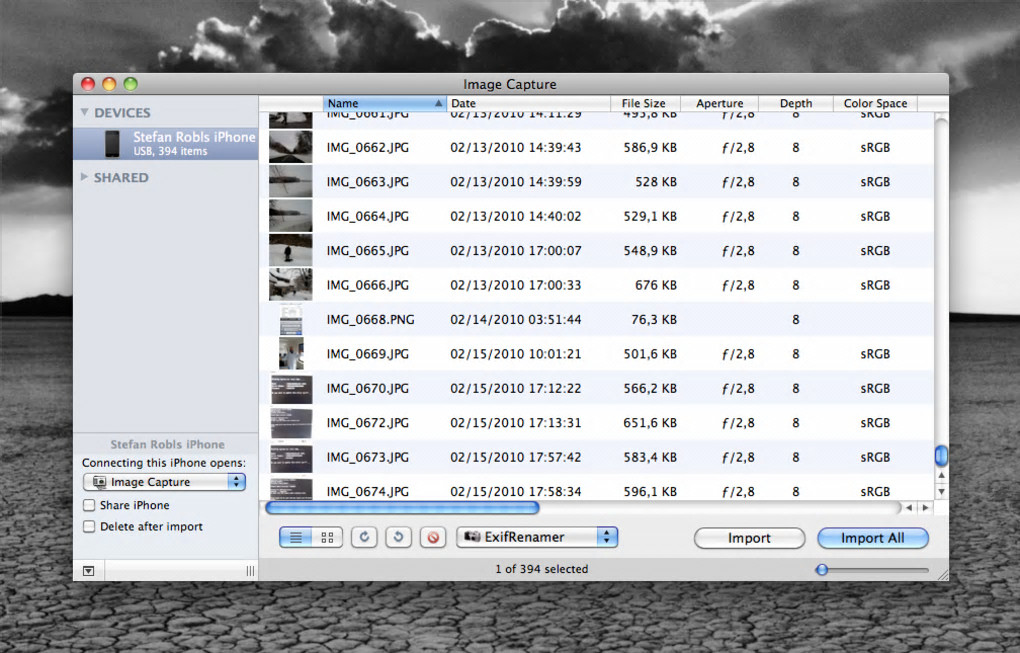Viewport: 1020px width, 653px height.
Task: Click date 02/15/2010 10:01:21
Action: click(x=516, y=354)
